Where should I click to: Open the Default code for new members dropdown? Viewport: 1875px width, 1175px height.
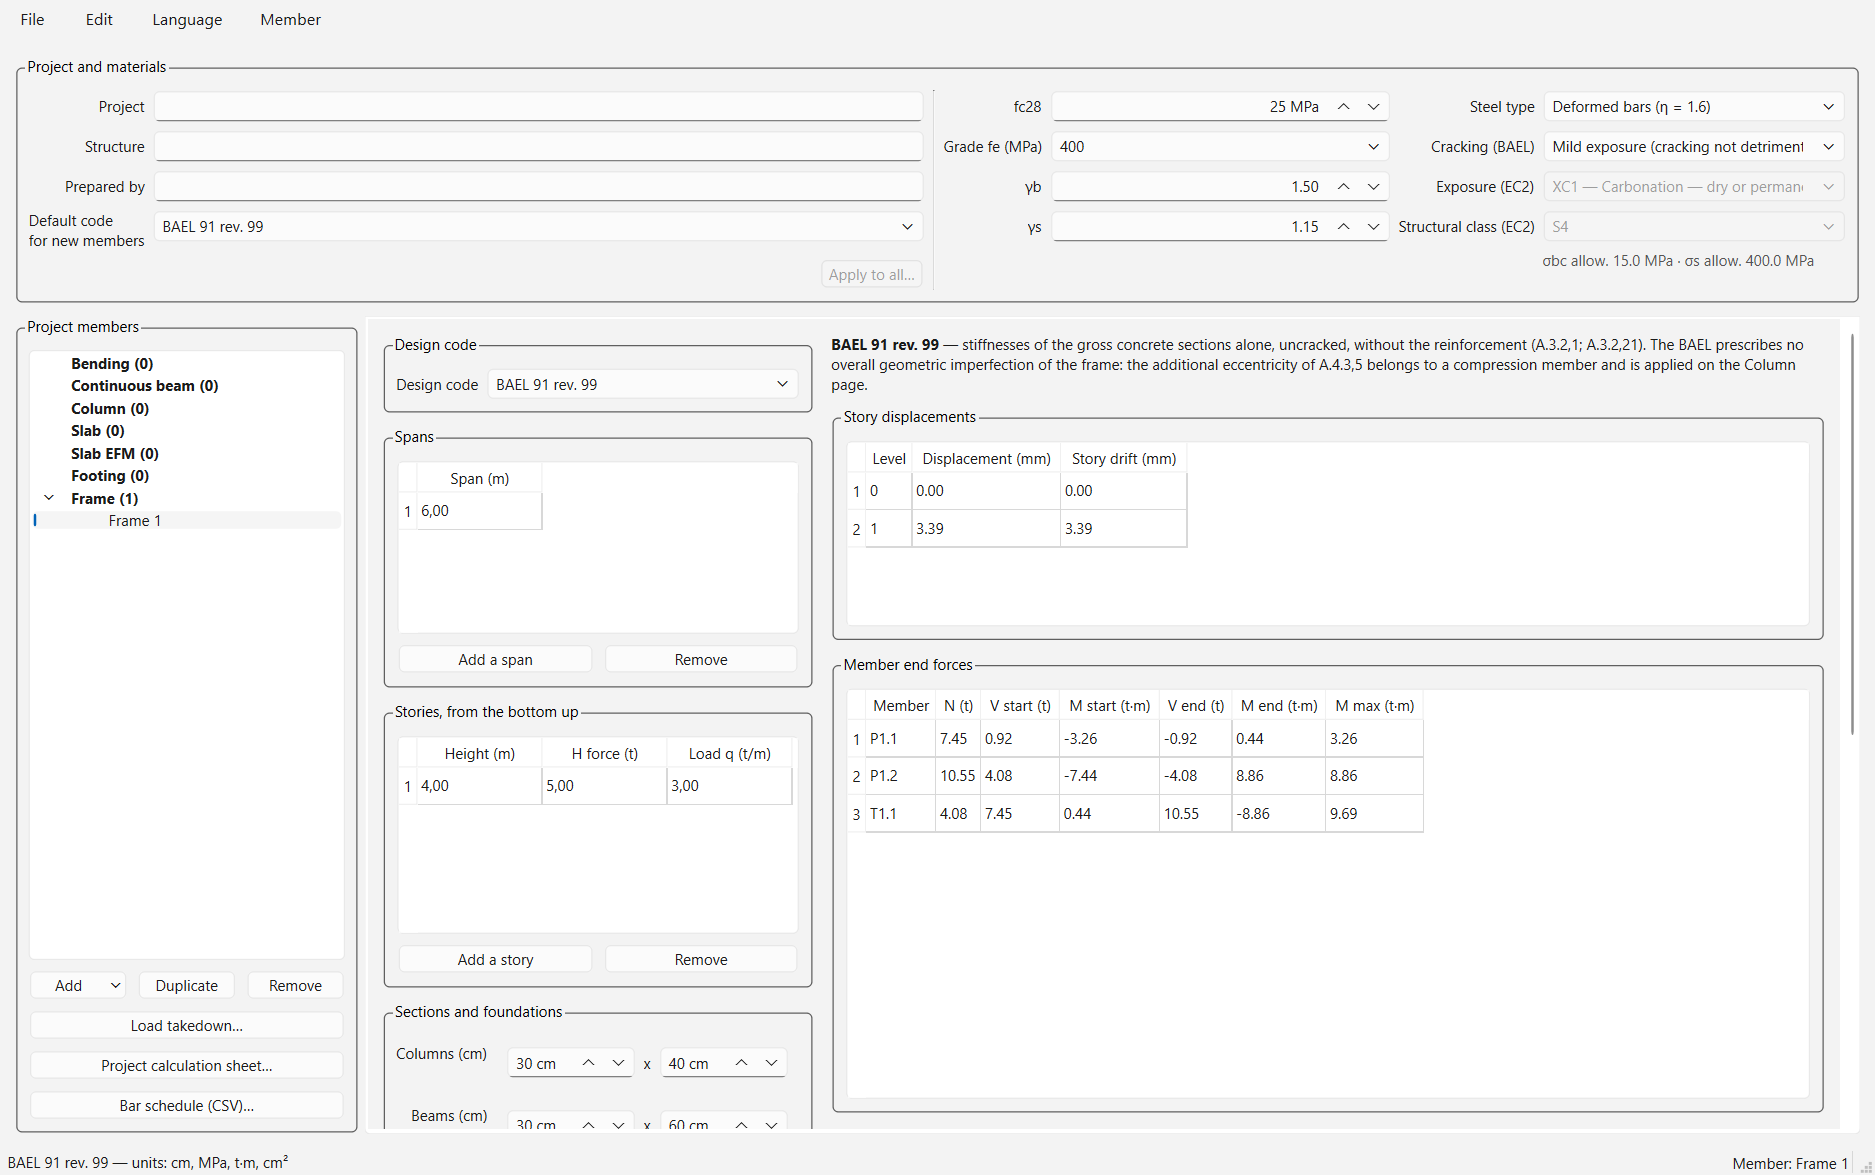(x=538, y=227)
